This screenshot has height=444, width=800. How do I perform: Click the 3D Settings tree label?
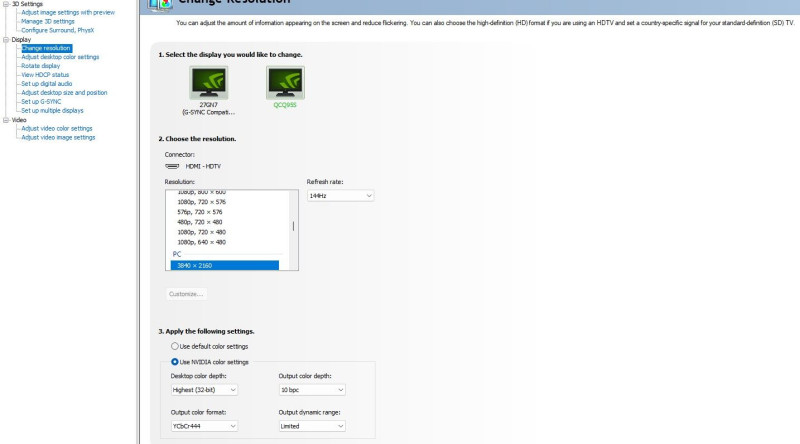[x=28, y=4]
